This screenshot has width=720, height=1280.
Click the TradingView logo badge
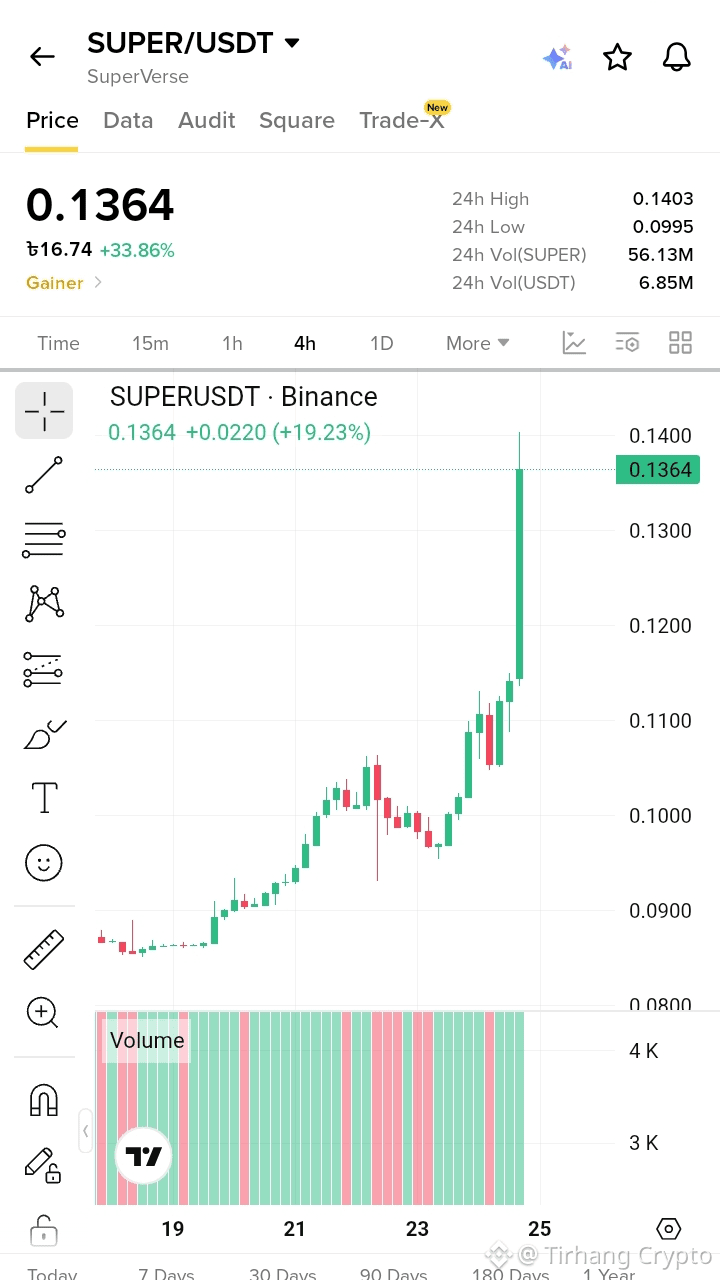(144, 1157)
